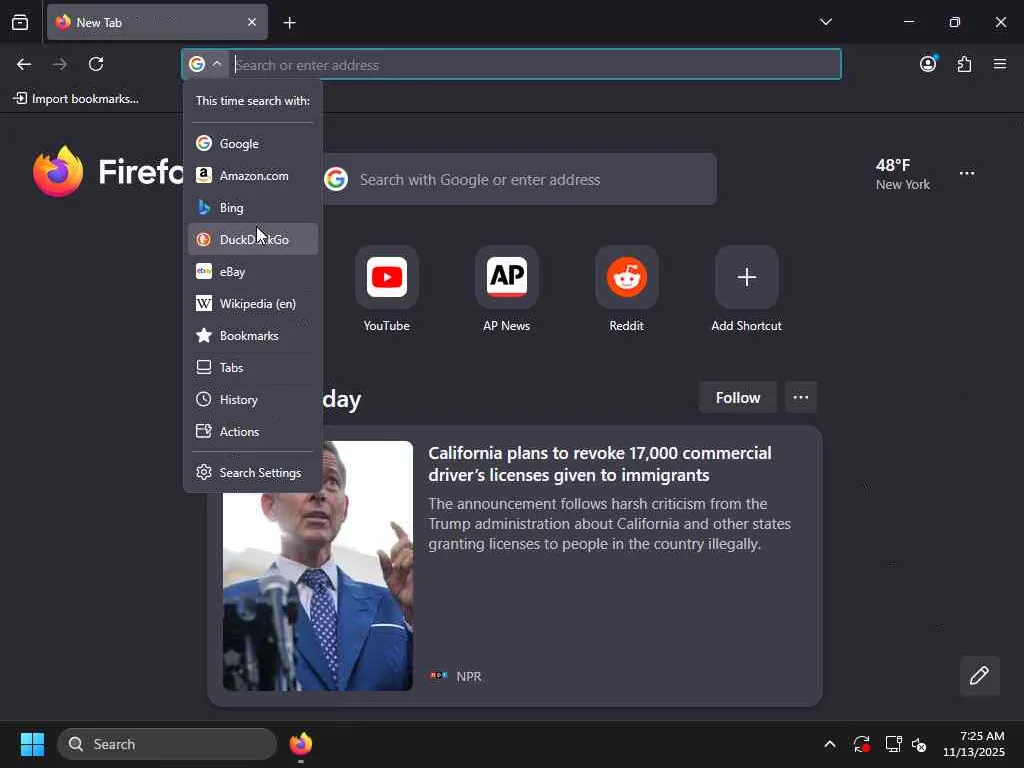Click the pencil customize page button

point(979,675)
